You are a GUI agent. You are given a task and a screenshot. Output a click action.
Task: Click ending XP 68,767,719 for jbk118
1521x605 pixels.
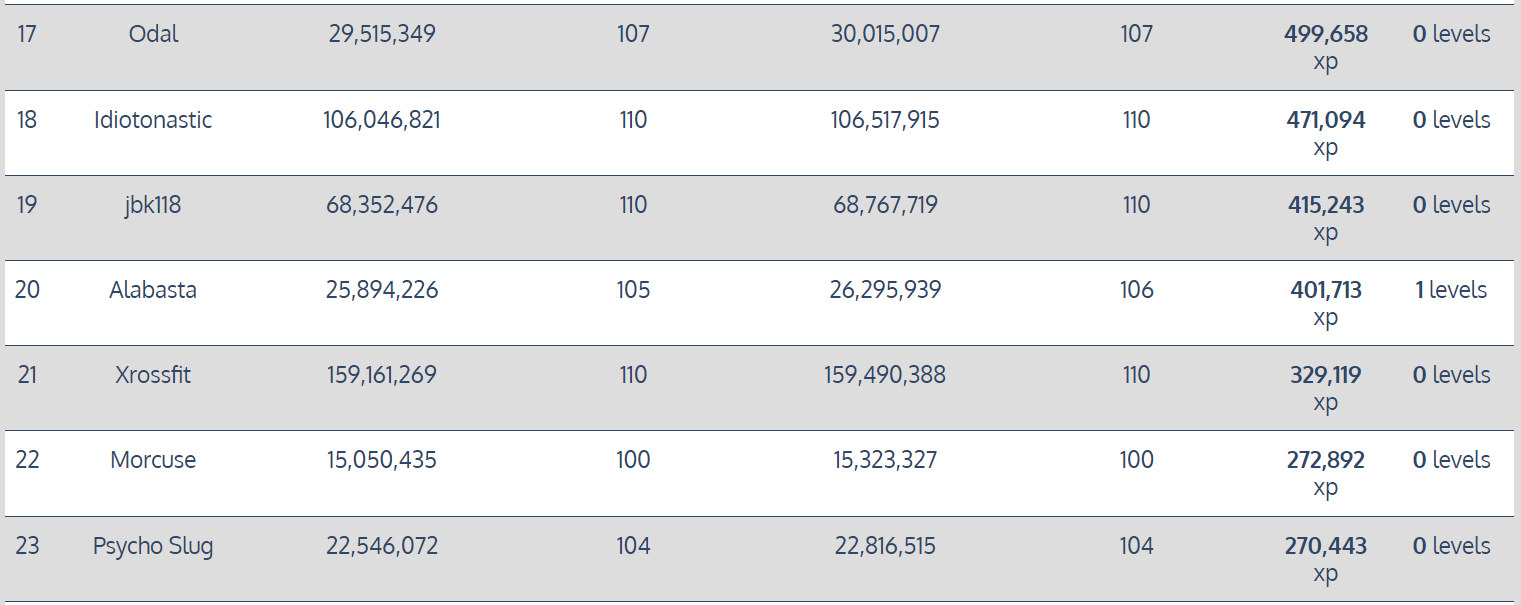(x=885, y=205)
